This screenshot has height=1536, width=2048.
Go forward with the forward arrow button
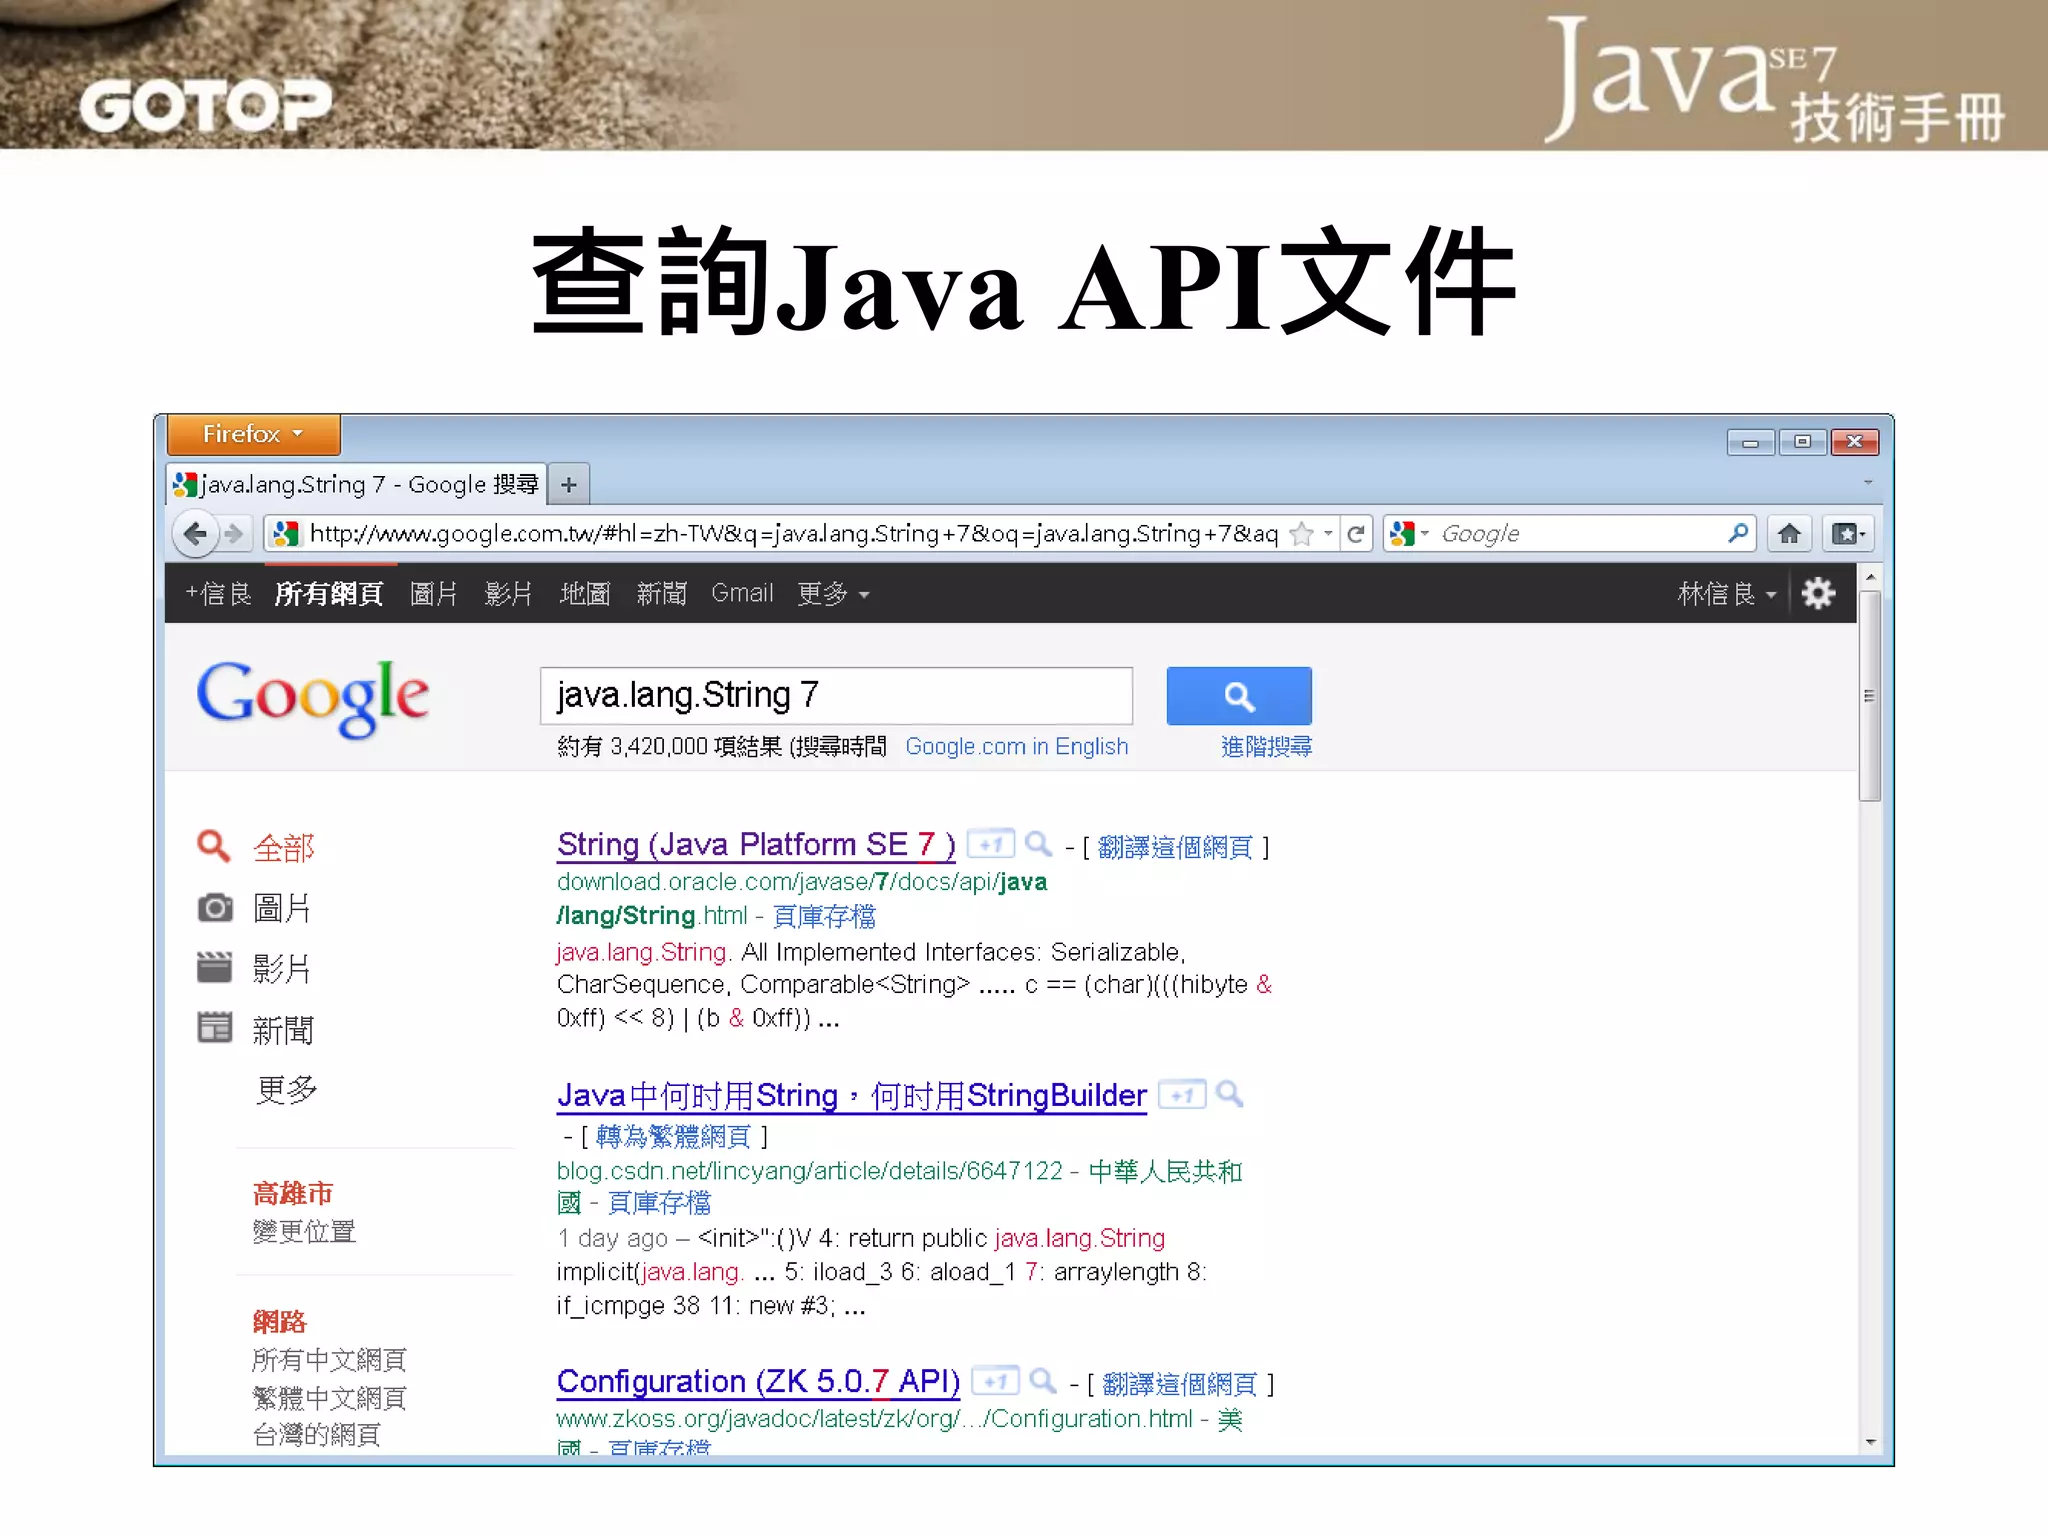pos(234,534)
